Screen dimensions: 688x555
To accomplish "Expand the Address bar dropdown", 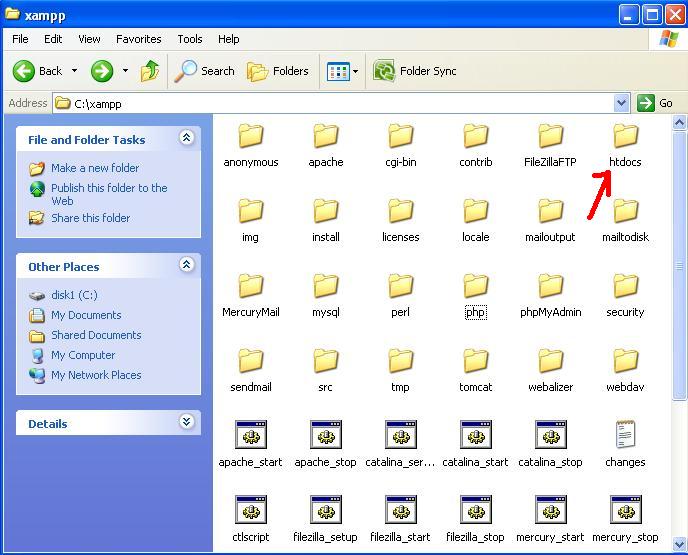I will 621,103.
